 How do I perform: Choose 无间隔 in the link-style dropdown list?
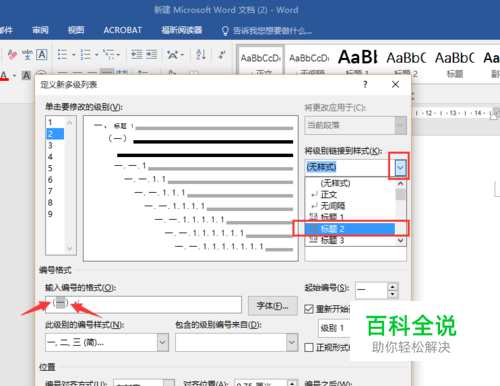pos(350,206)
